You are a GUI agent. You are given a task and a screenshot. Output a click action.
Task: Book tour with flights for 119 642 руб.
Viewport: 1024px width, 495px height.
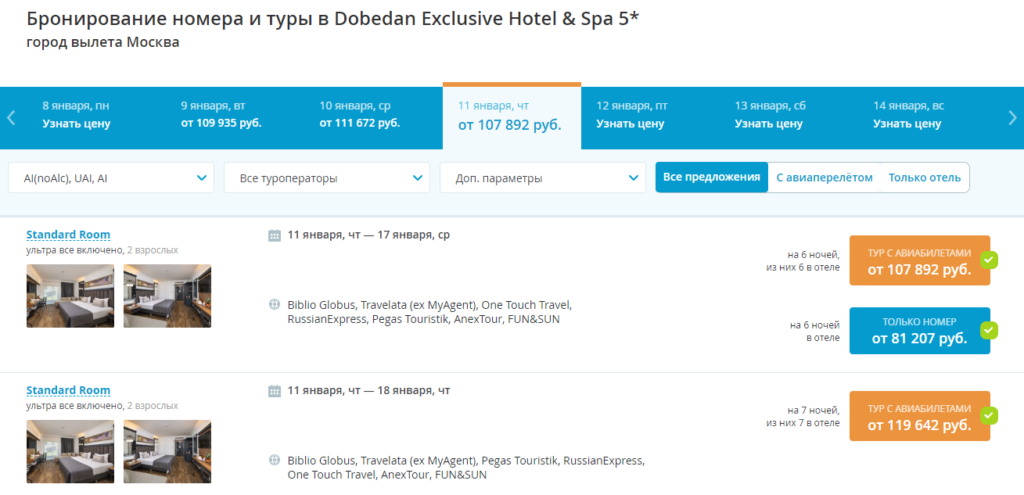coord(918,416)
